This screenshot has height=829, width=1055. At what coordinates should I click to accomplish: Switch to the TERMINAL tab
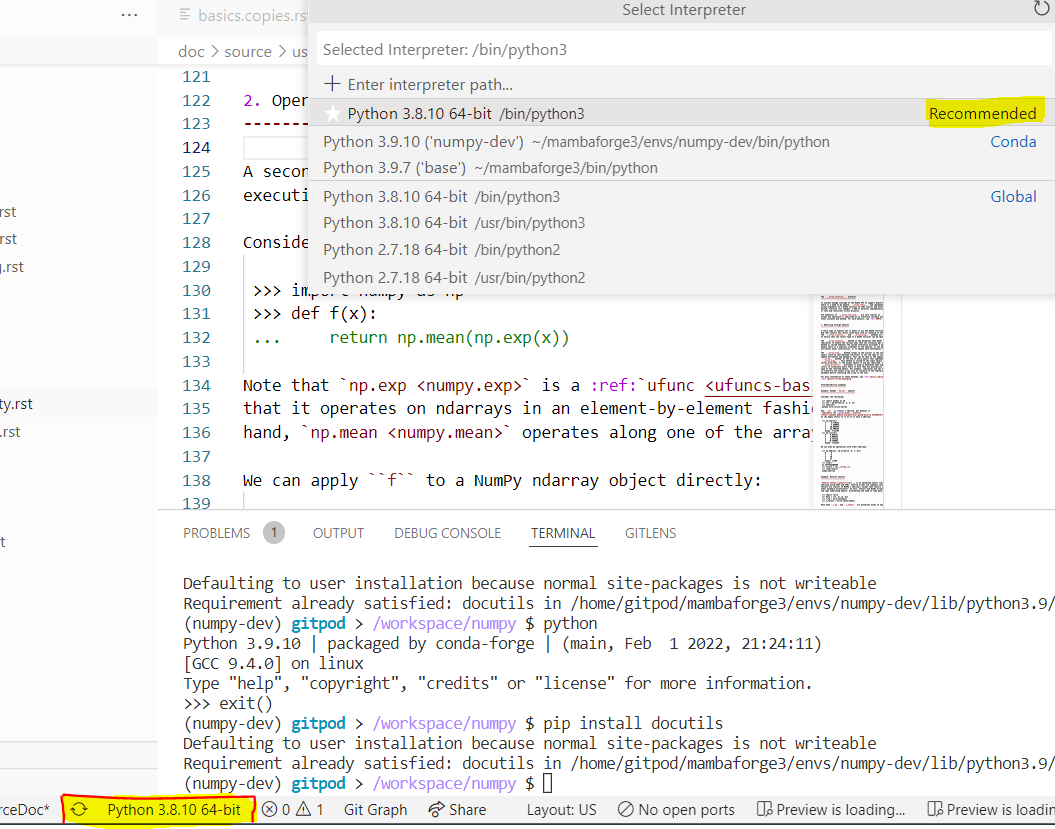pyautogui.click(x=562, y=533)
